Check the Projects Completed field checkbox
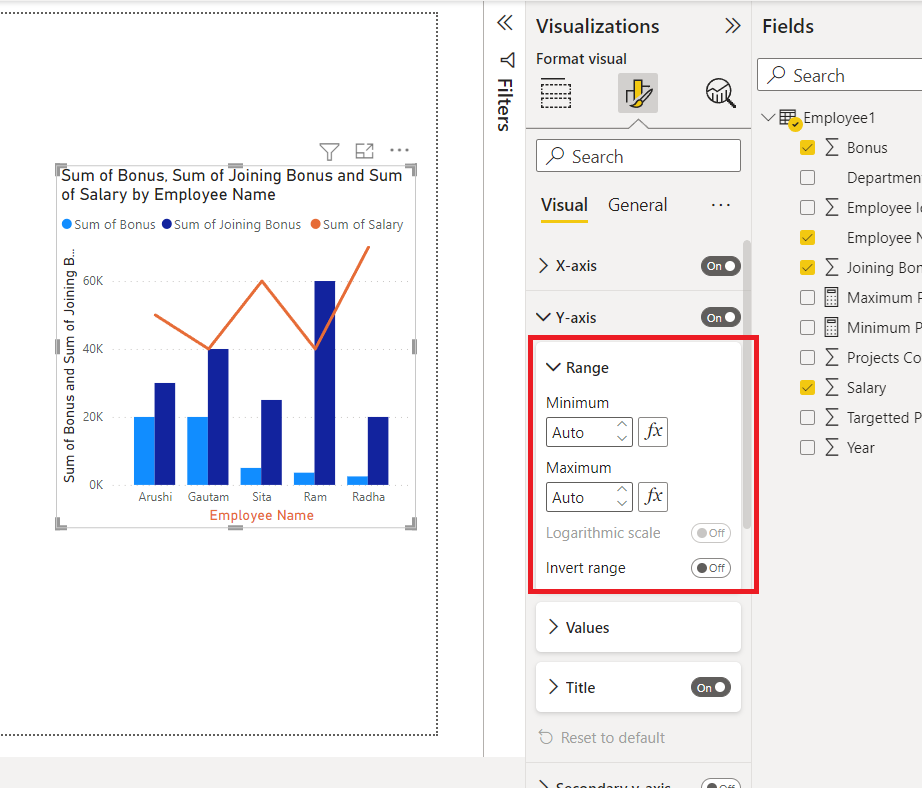922x788 pixels. tap(807, 358)
